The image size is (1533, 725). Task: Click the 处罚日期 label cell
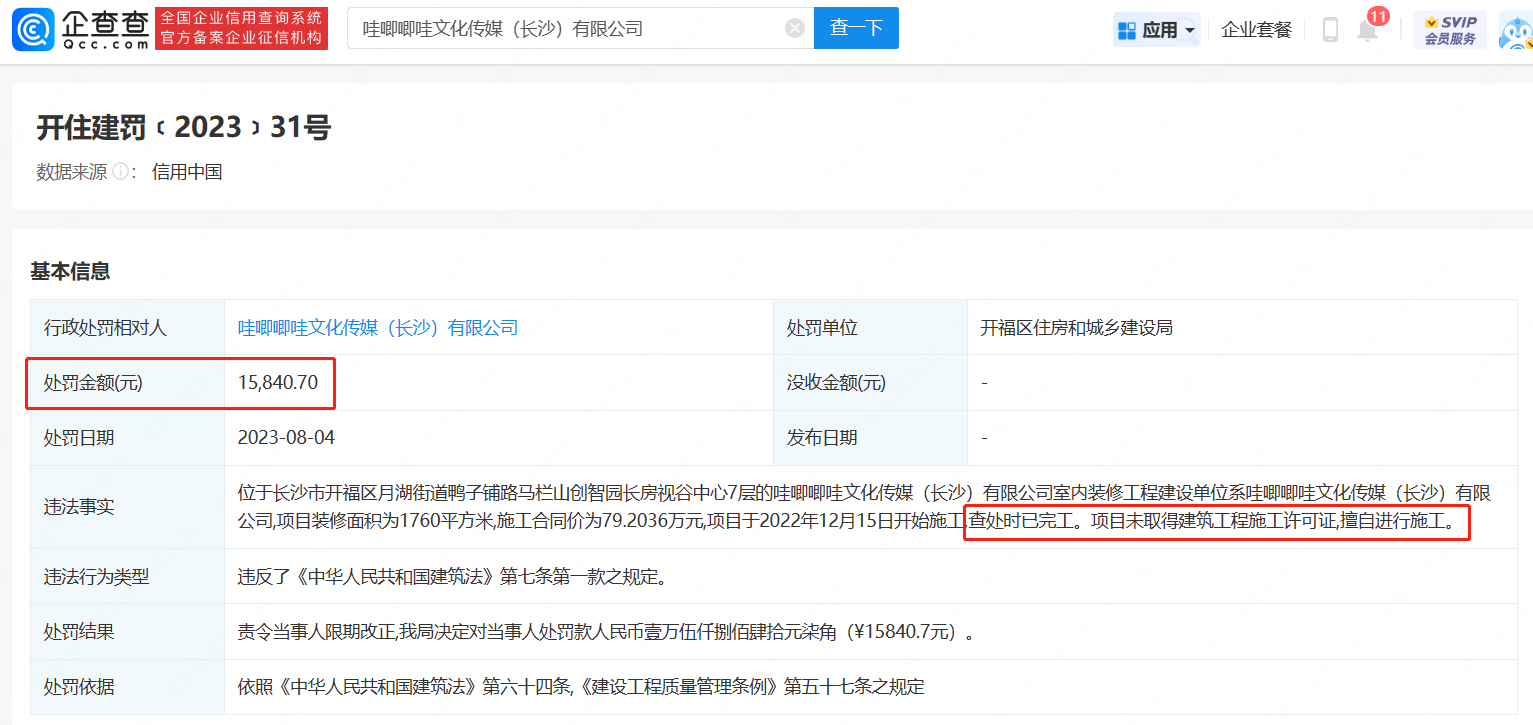pyautogui.click(x=128, y=438)
